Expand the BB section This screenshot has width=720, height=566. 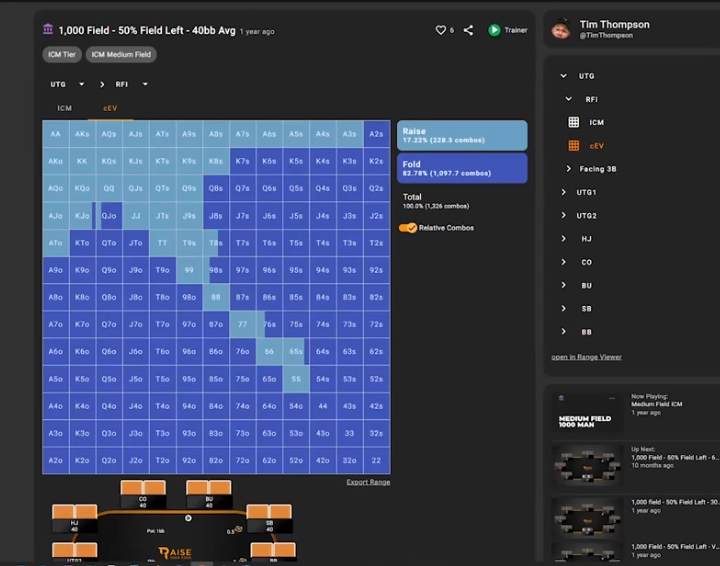tap(563, 331)
